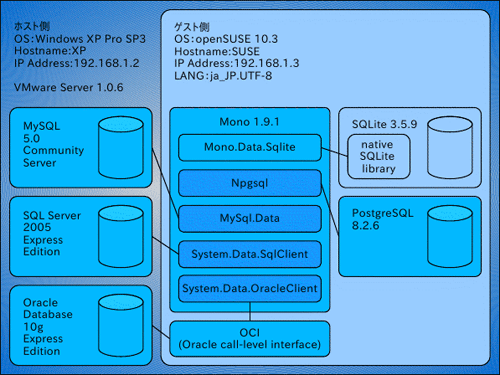Click the 'SQLite 3.5.9' label
Viewport: 500px width, 375px height.
384,124
